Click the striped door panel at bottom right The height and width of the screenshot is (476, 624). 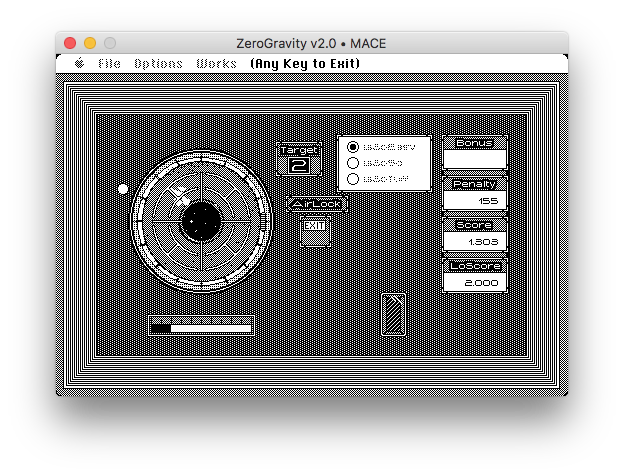coord(394,313)
